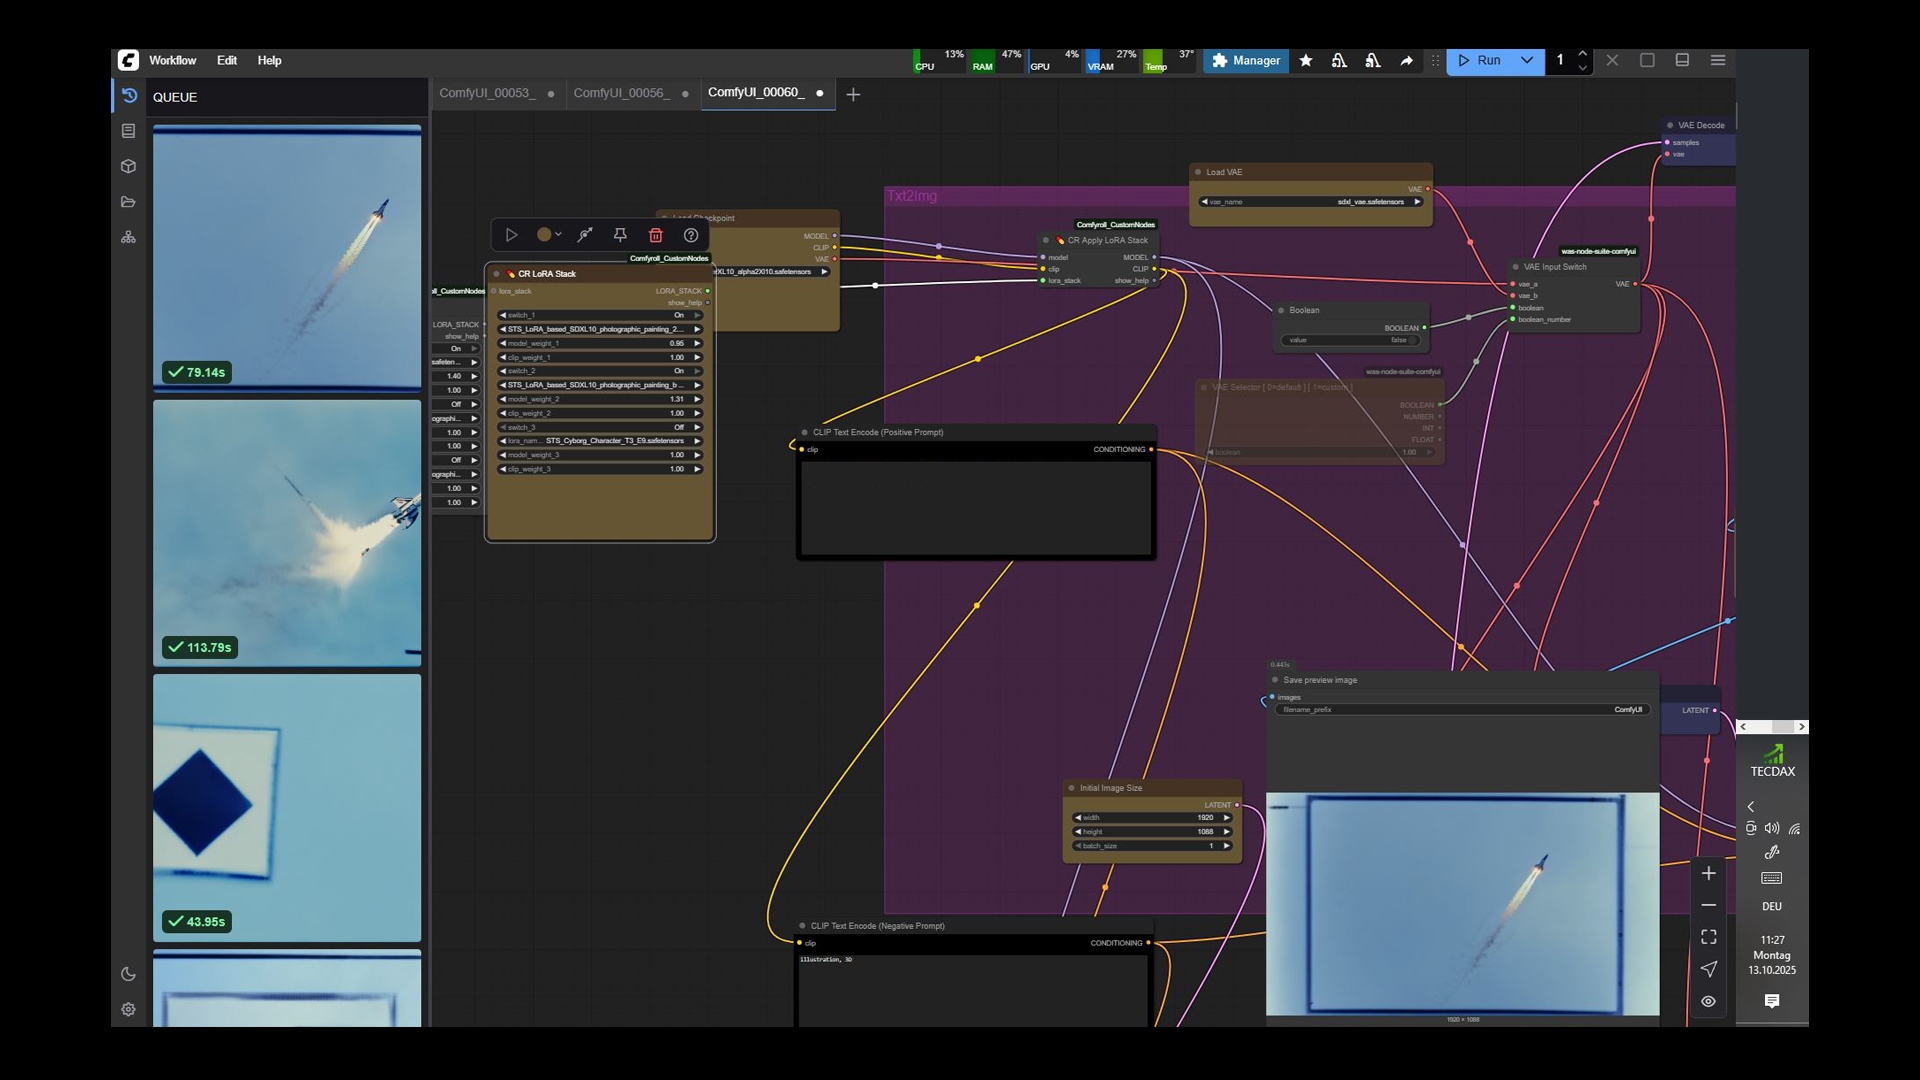
Task: Open the Queue history sidebar icon
Action: click(x=129, y=96)
